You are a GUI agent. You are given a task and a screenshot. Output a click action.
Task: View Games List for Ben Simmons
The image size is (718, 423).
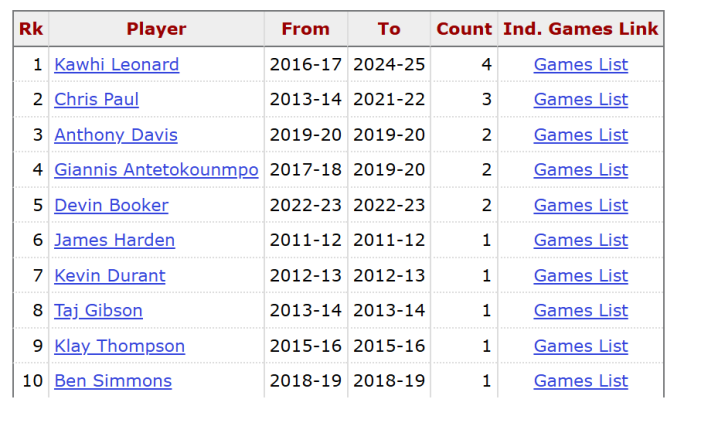(580, 381)
